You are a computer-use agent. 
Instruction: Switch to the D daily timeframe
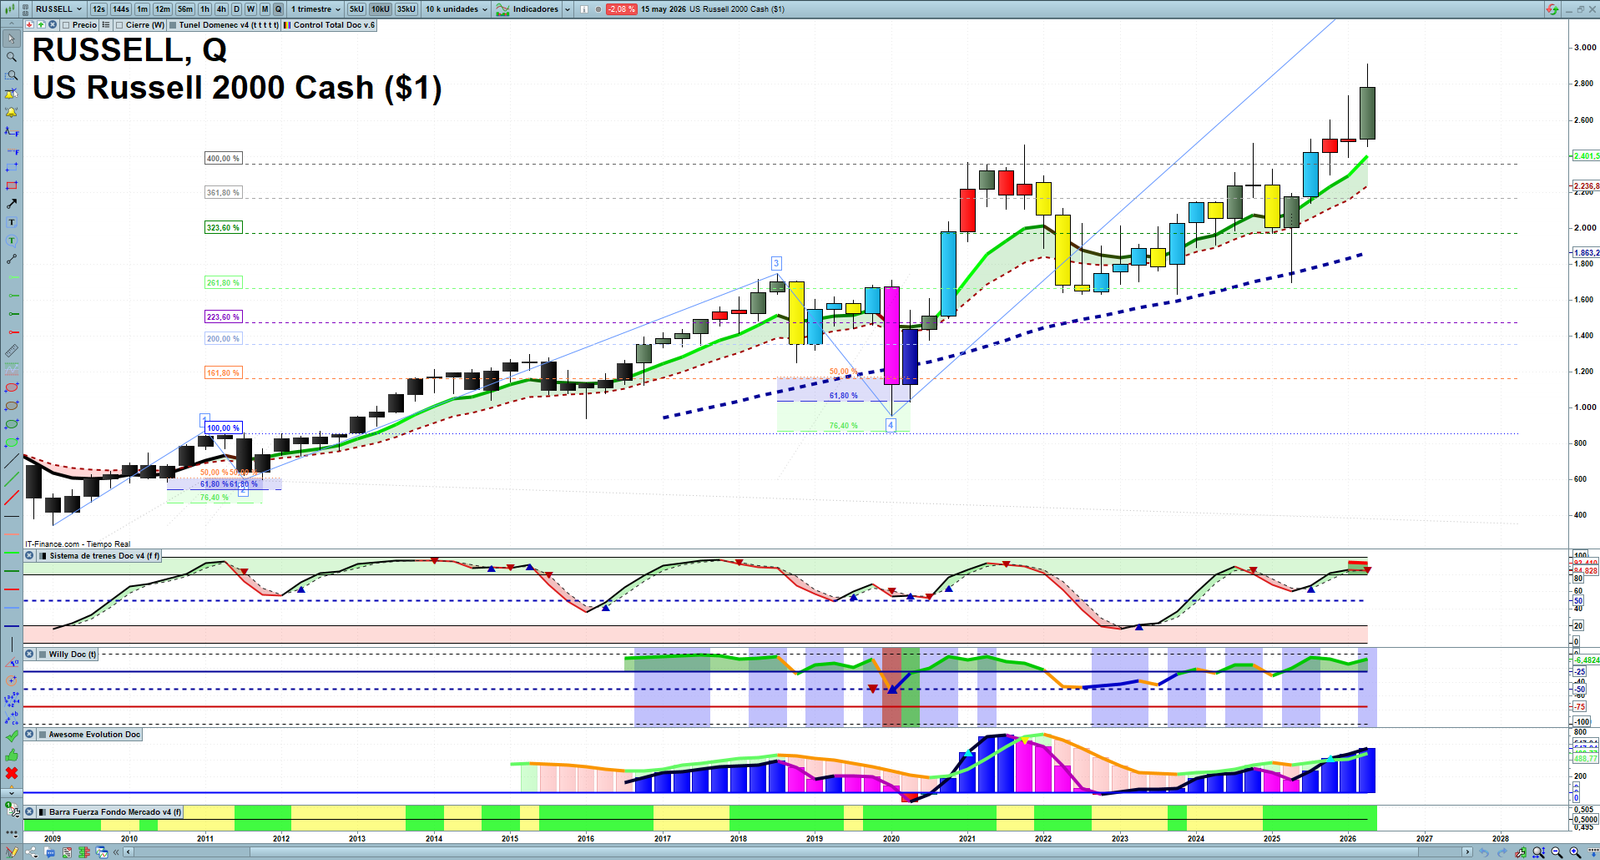237,9
